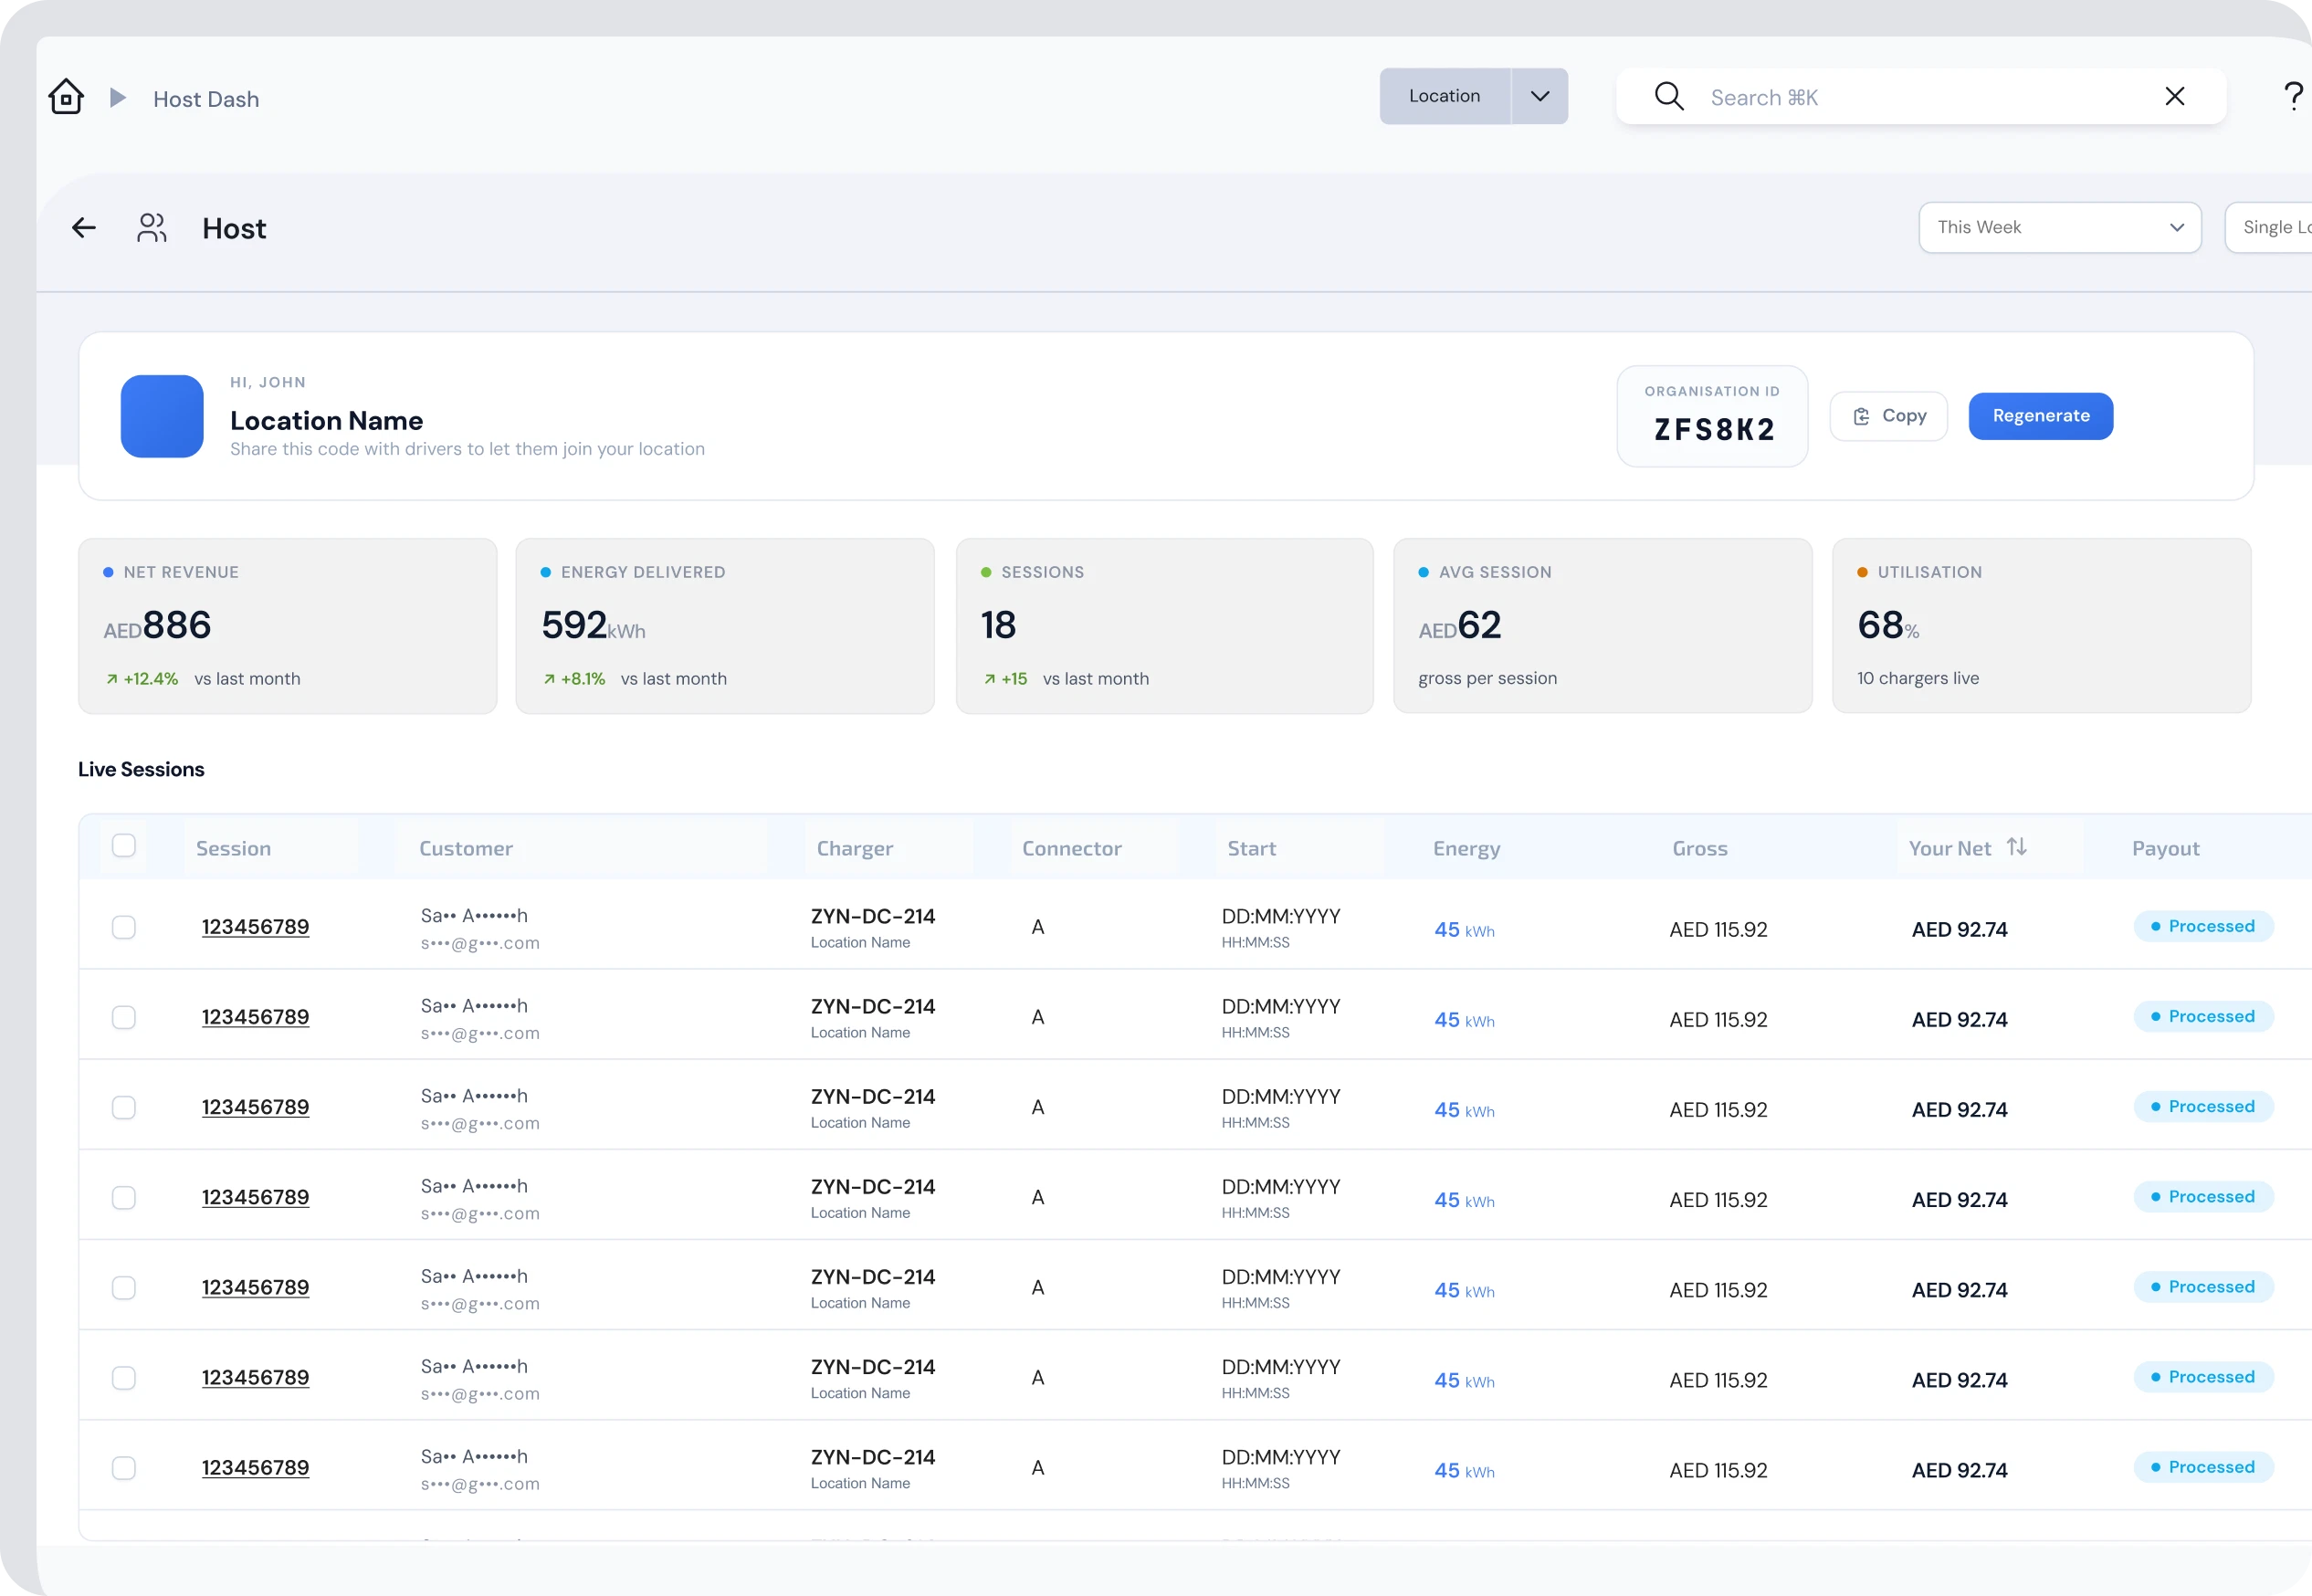
Task: Click the Location filter button
Action: coord(1445,96)
